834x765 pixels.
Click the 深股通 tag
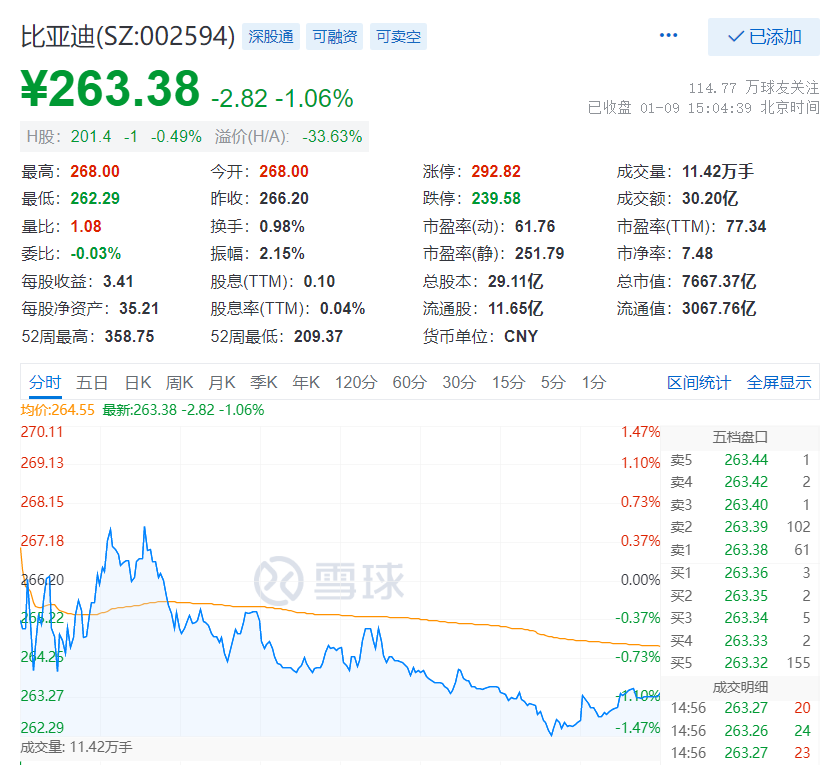[x=271, y=37]
